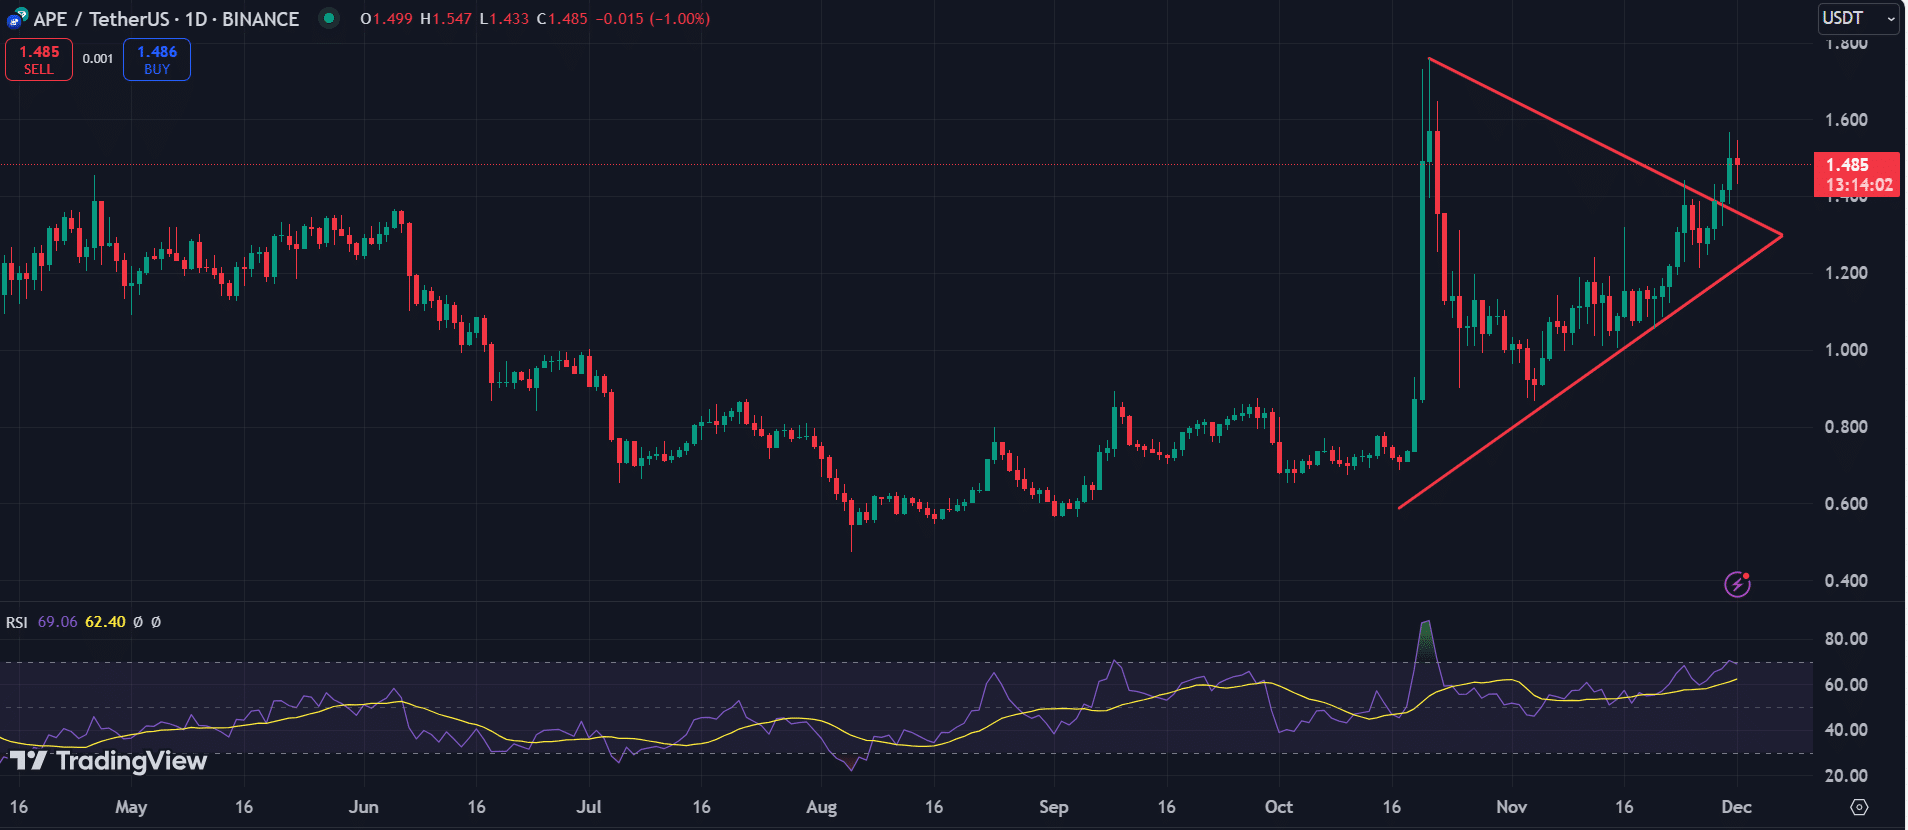This screenshot has height=830, width=1908.
Task: Open chart settings gear icon
Action: pyautogui.click(x=1859, y=807)
